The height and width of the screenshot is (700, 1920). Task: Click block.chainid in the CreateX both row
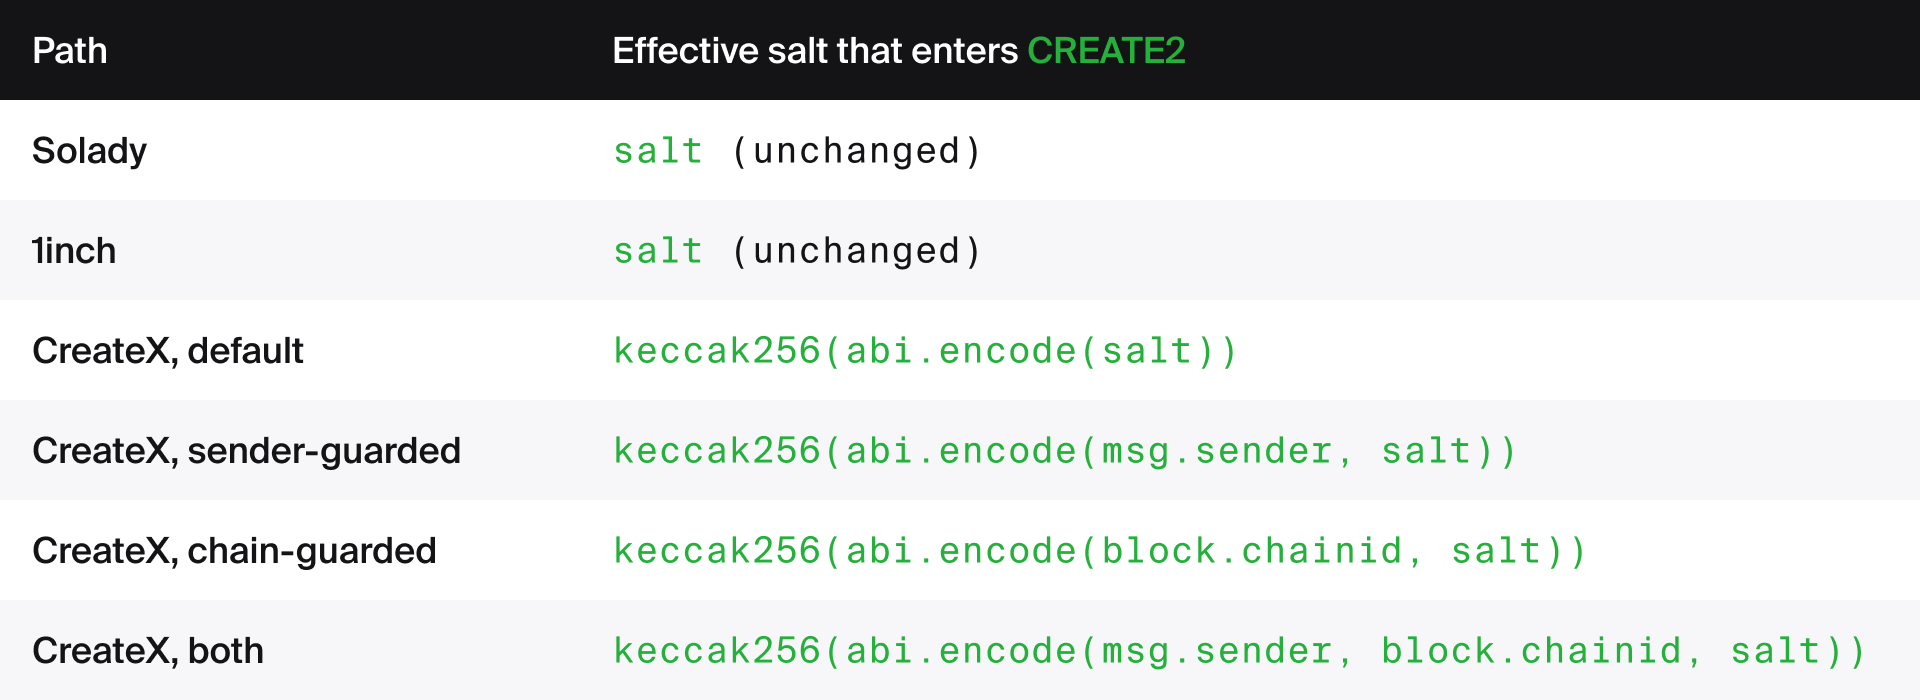click(1531, 651)
